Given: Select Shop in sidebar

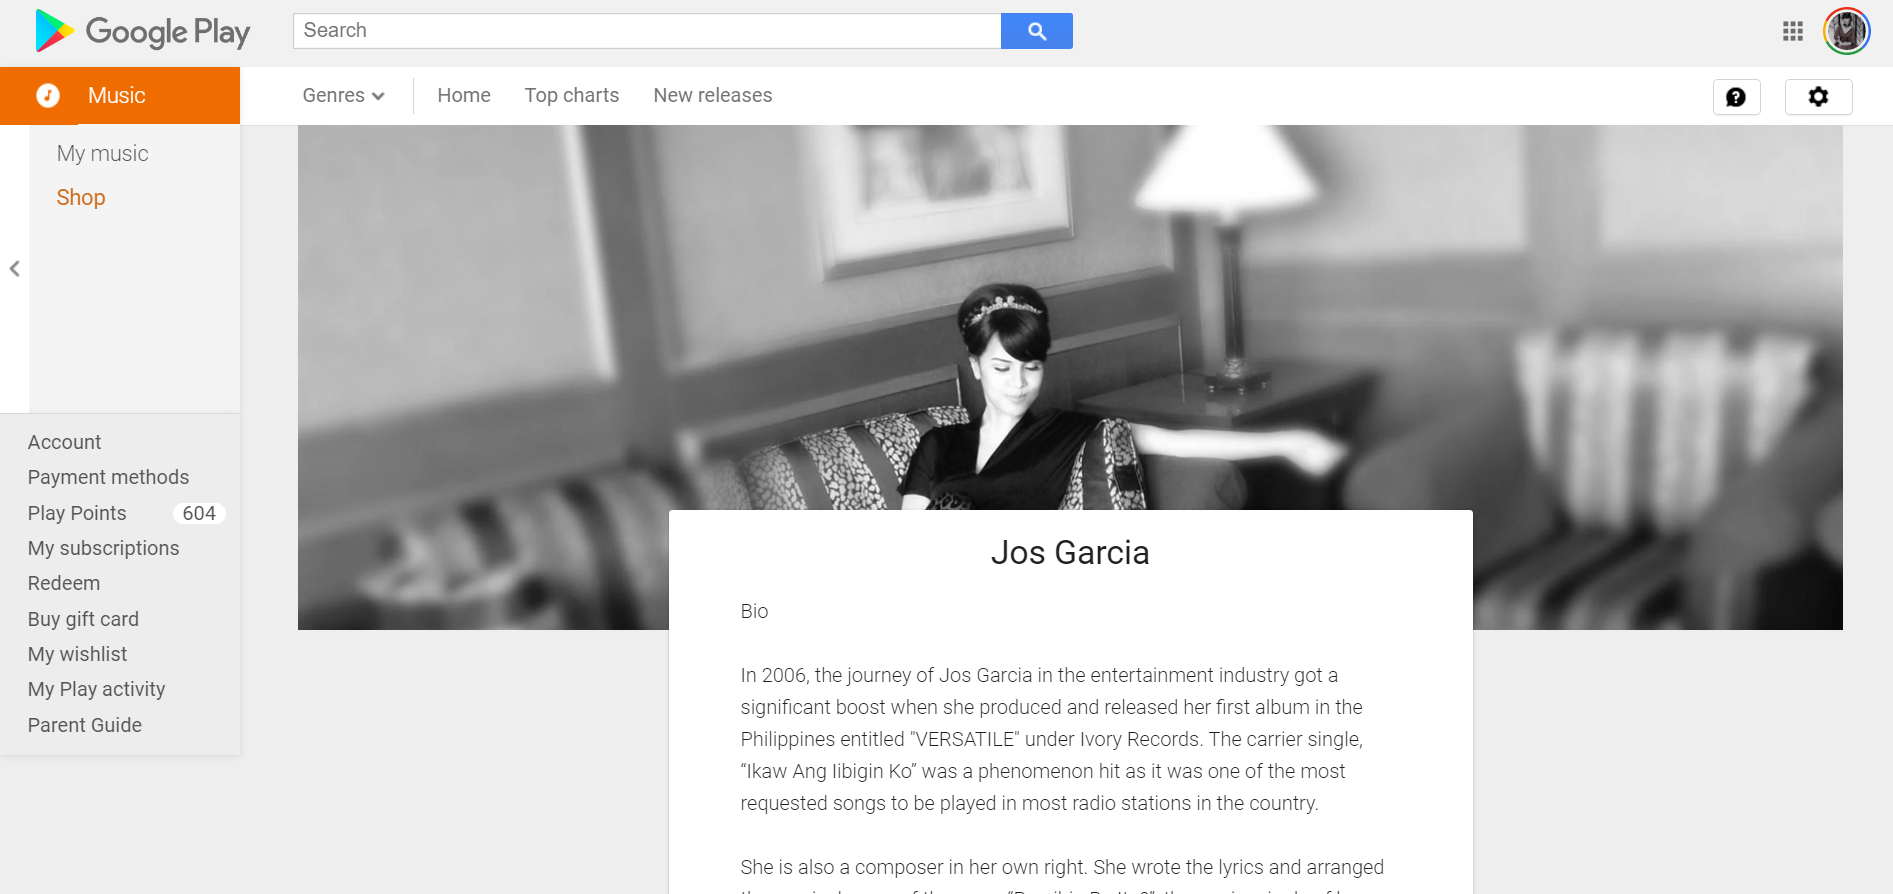Looking at the screenshot, I should coord(81,197).
